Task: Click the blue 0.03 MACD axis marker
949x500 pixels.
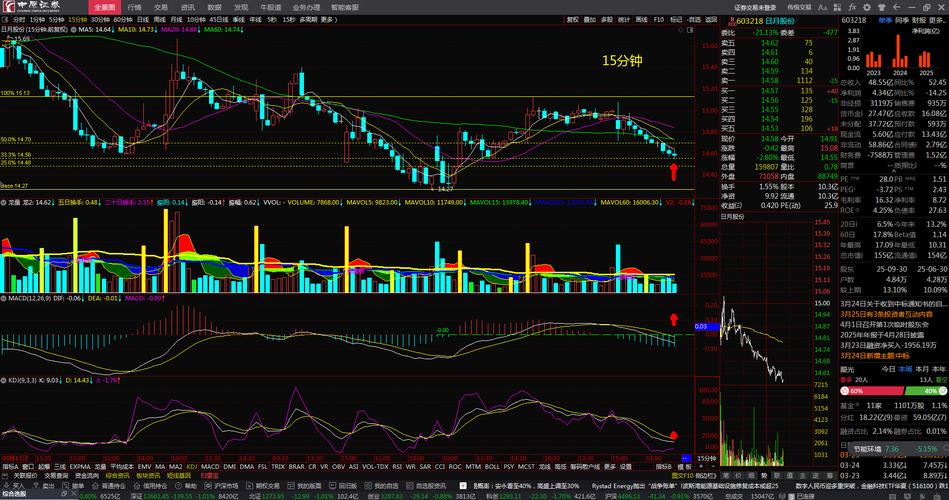Action: click(700, 326)
